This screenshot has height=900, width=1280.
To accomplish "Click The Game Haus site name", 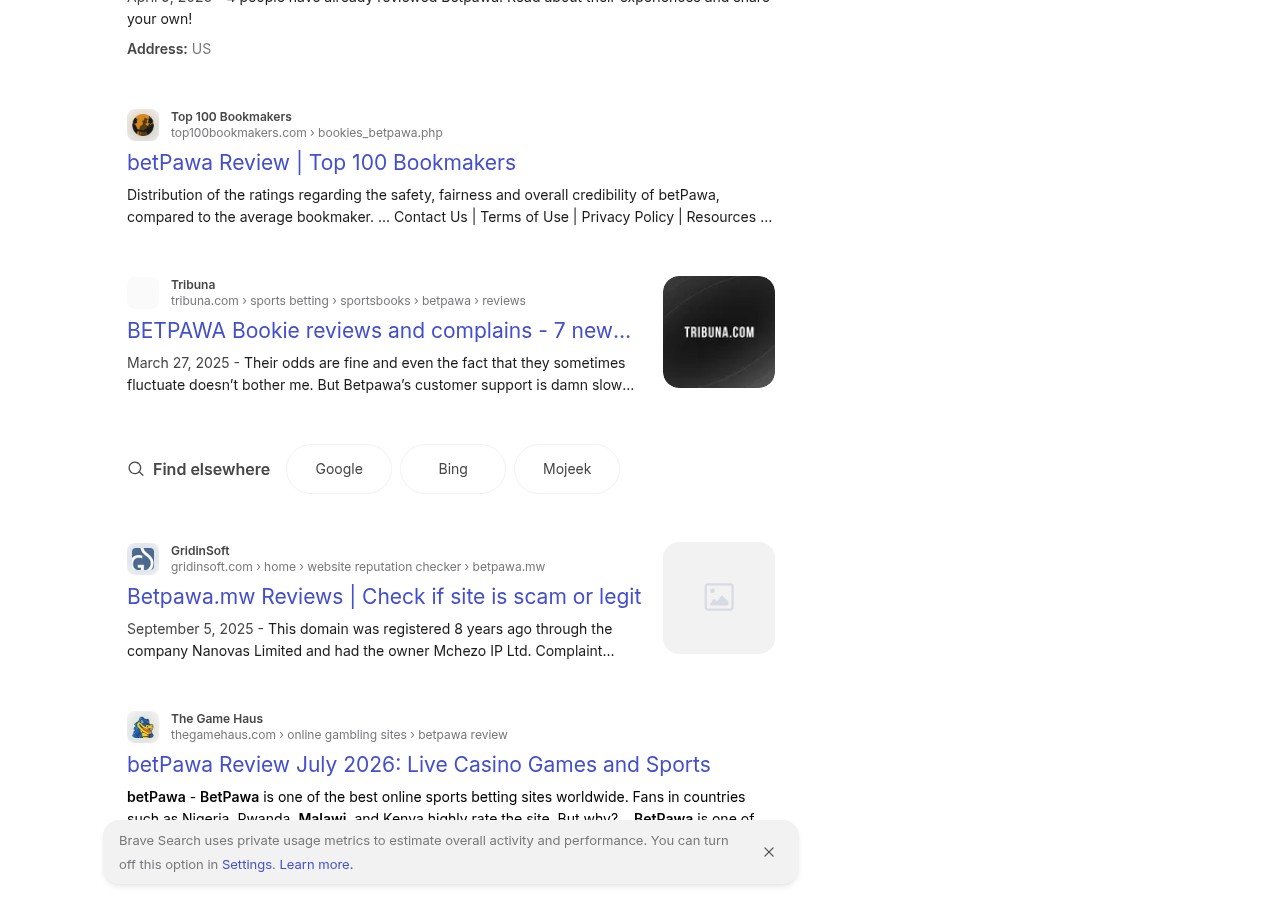I will coord(217,719).
